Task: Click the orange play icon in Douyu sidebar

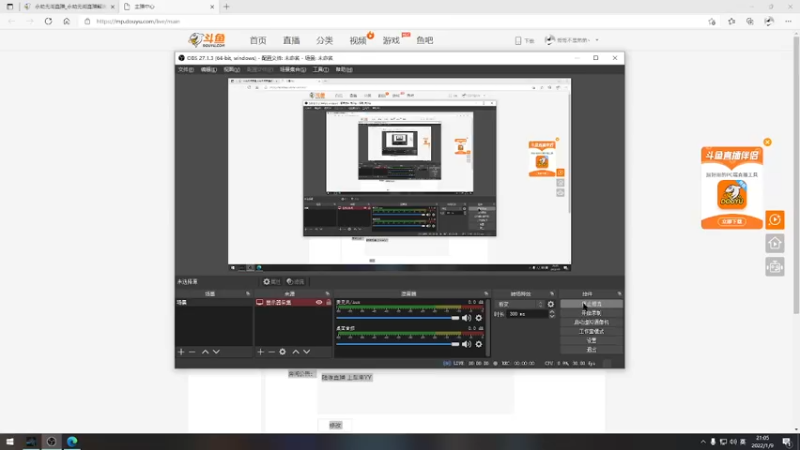Action: 774,220
